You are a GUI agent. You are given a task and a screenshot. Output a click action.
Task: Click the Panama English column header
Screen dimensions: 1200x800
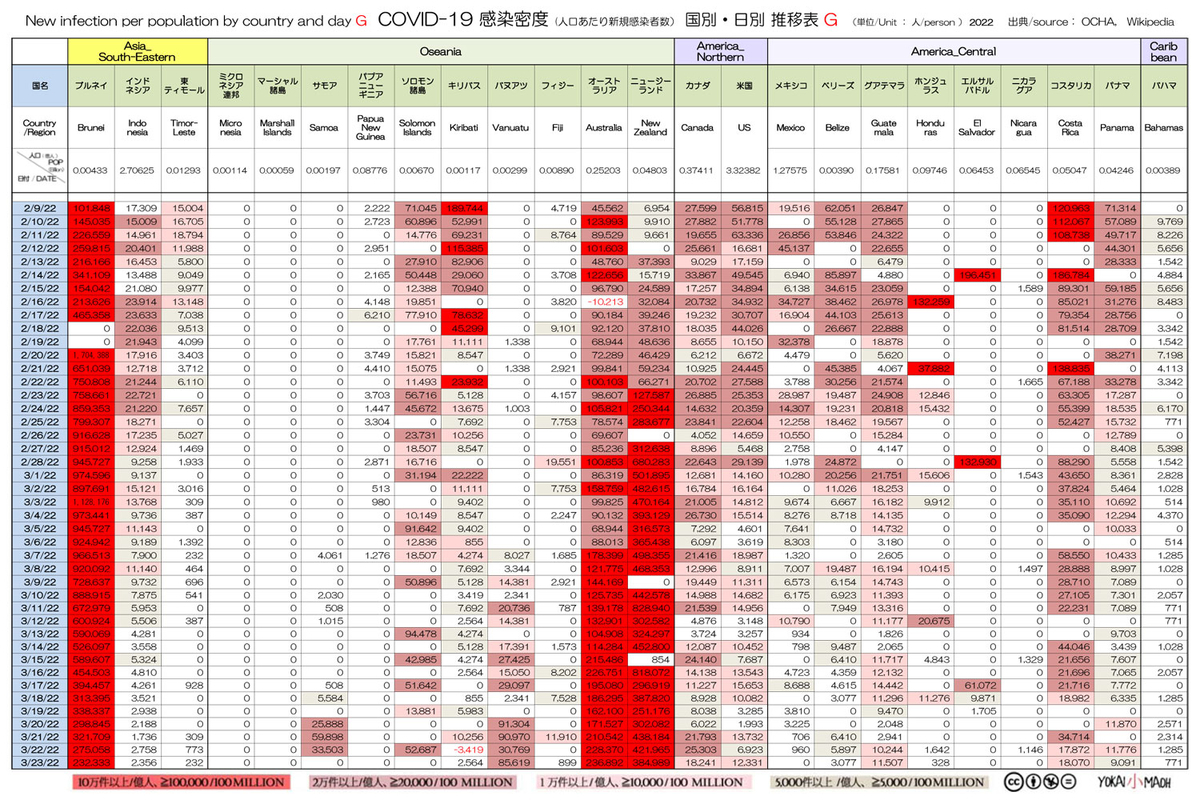[x=1116, y=128]
